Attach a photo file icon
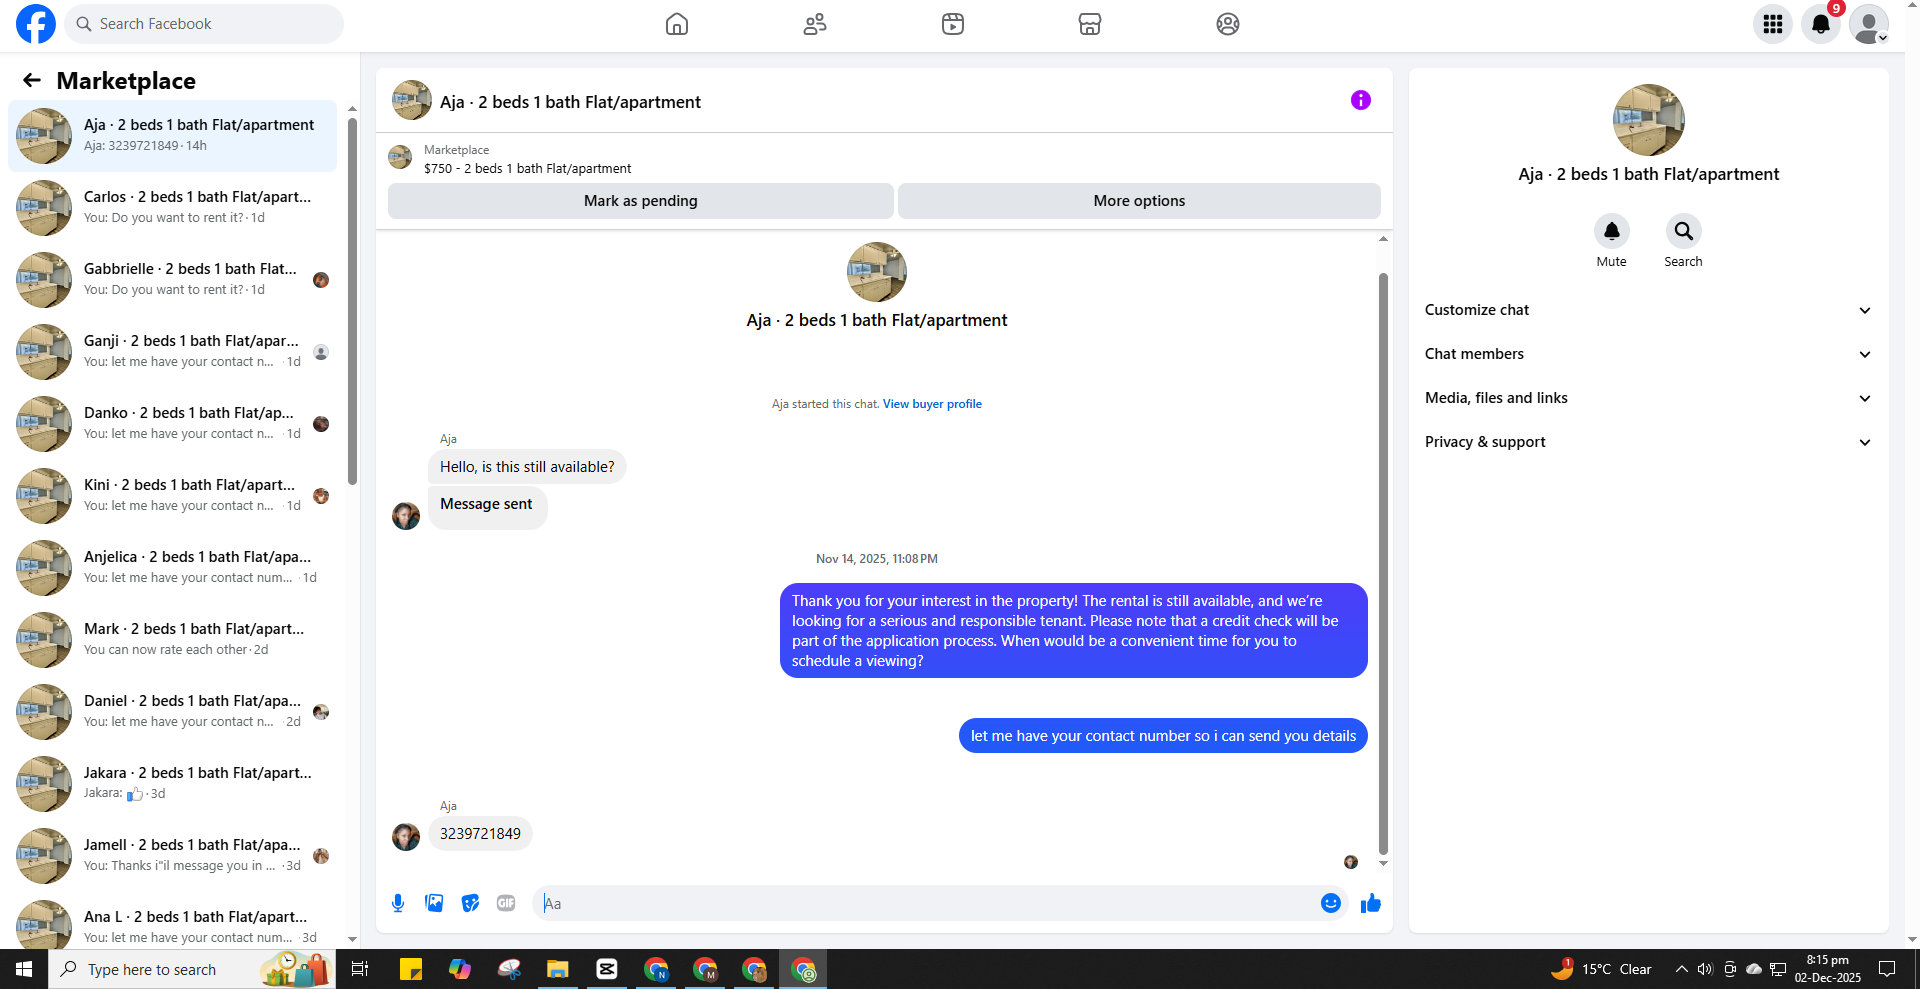 click(x=434, y=903)
